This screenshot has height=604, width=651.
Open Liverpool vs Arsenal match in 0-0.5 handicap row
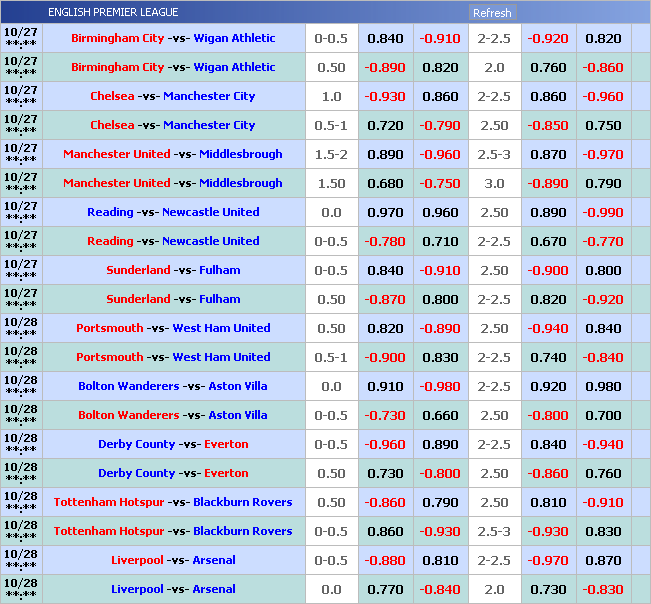173,560
